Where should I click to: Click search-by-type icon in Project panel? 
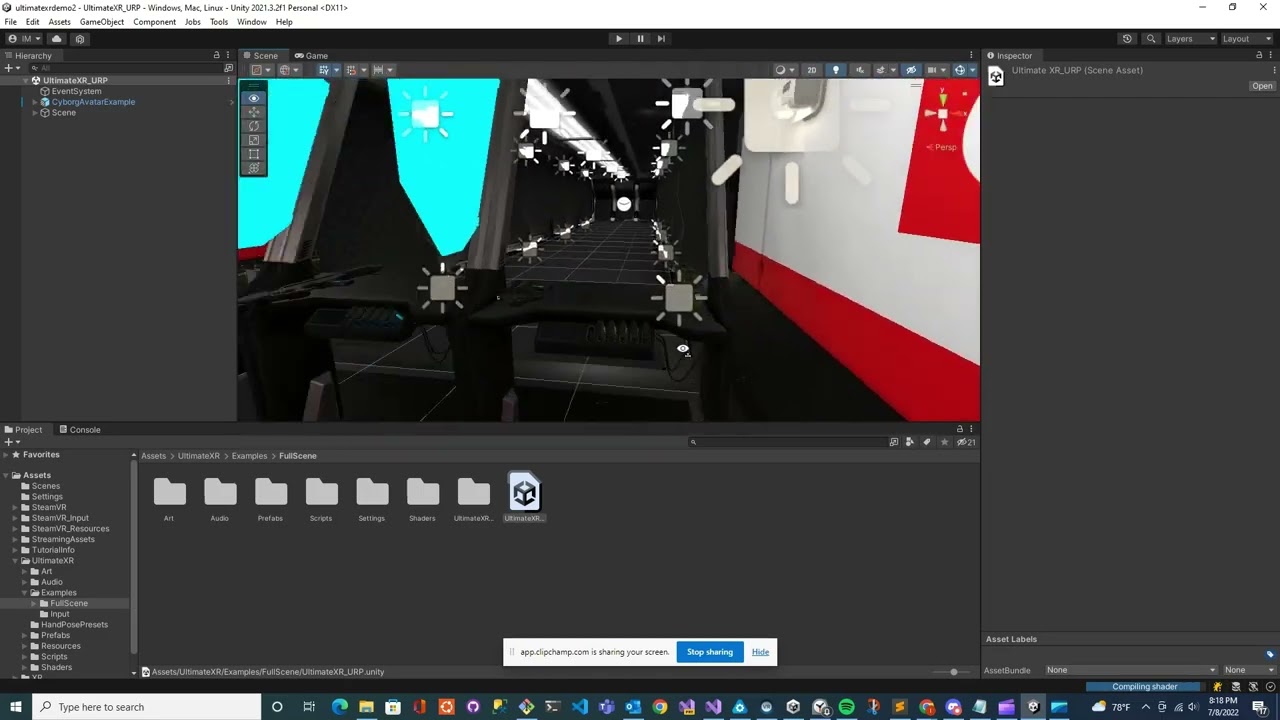[x=909, y=442]
